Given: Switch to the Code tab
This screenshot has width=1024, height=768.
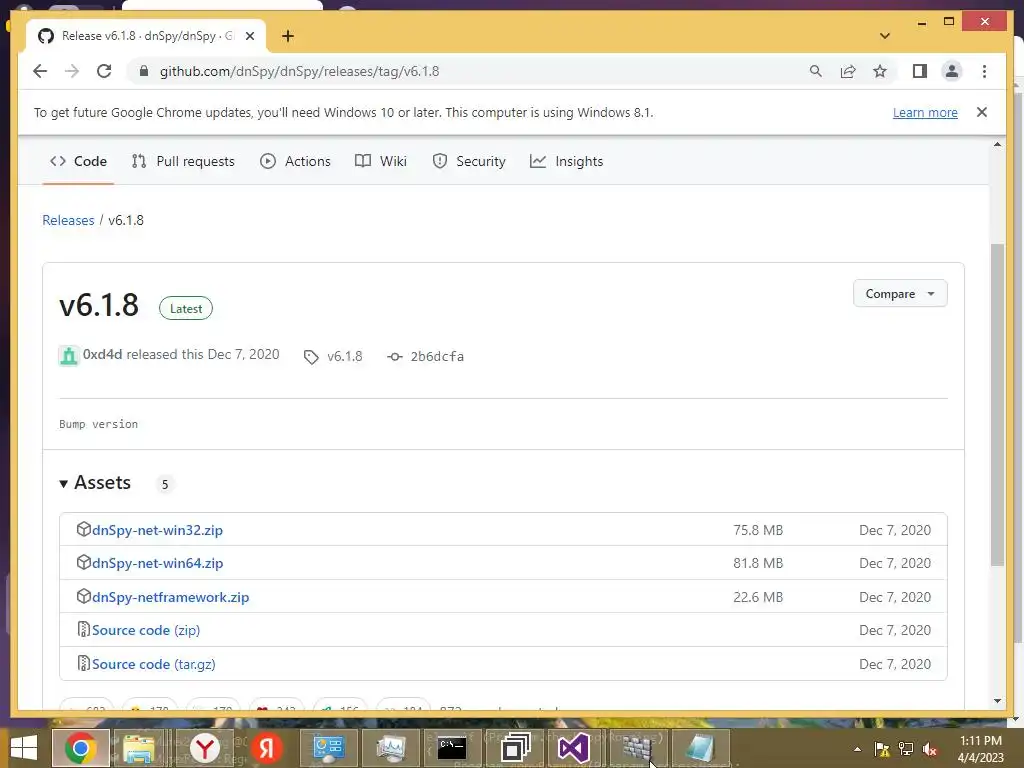Looking at the screenshot, I should click(x=78, y=161).
